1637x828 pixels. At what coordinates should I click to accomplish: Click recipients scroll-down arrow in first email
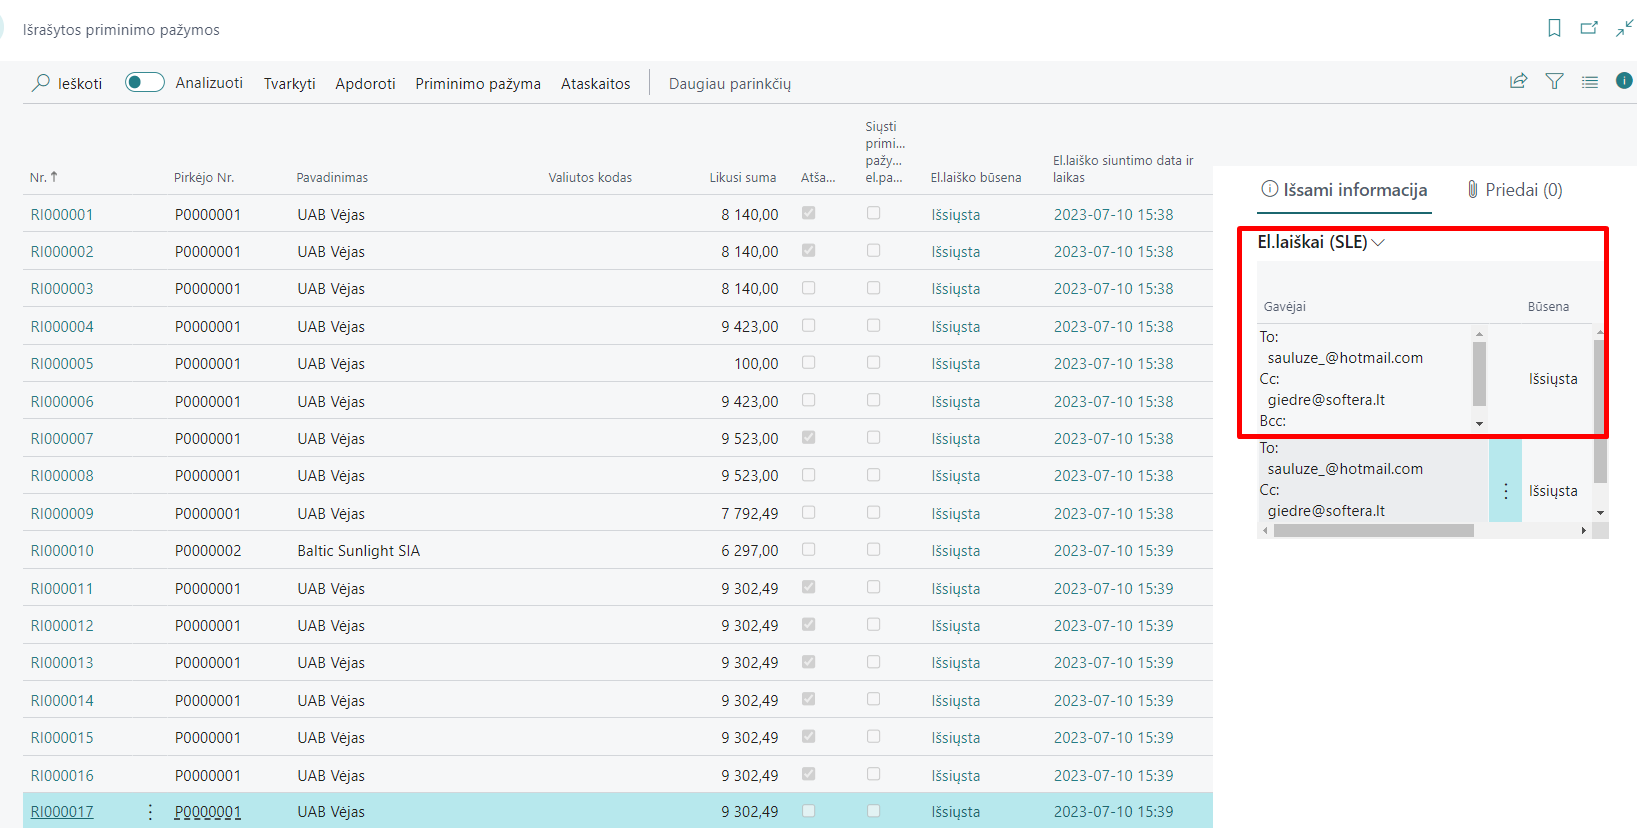click(x=1479, y=424)
